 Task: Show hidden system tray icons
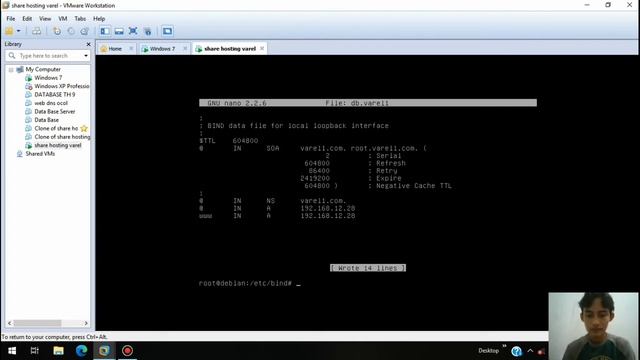pos(530,351)
